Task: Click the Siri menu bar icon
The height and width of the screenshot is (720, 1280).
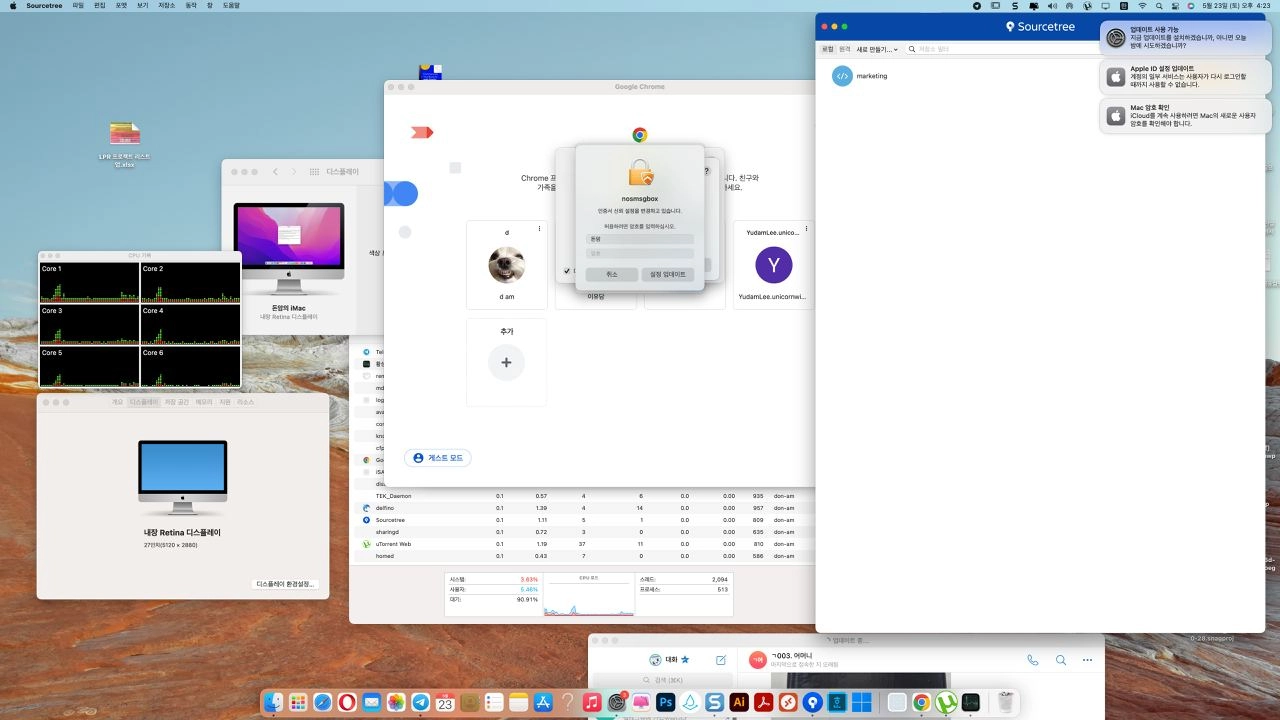Action: point(1191,6)
